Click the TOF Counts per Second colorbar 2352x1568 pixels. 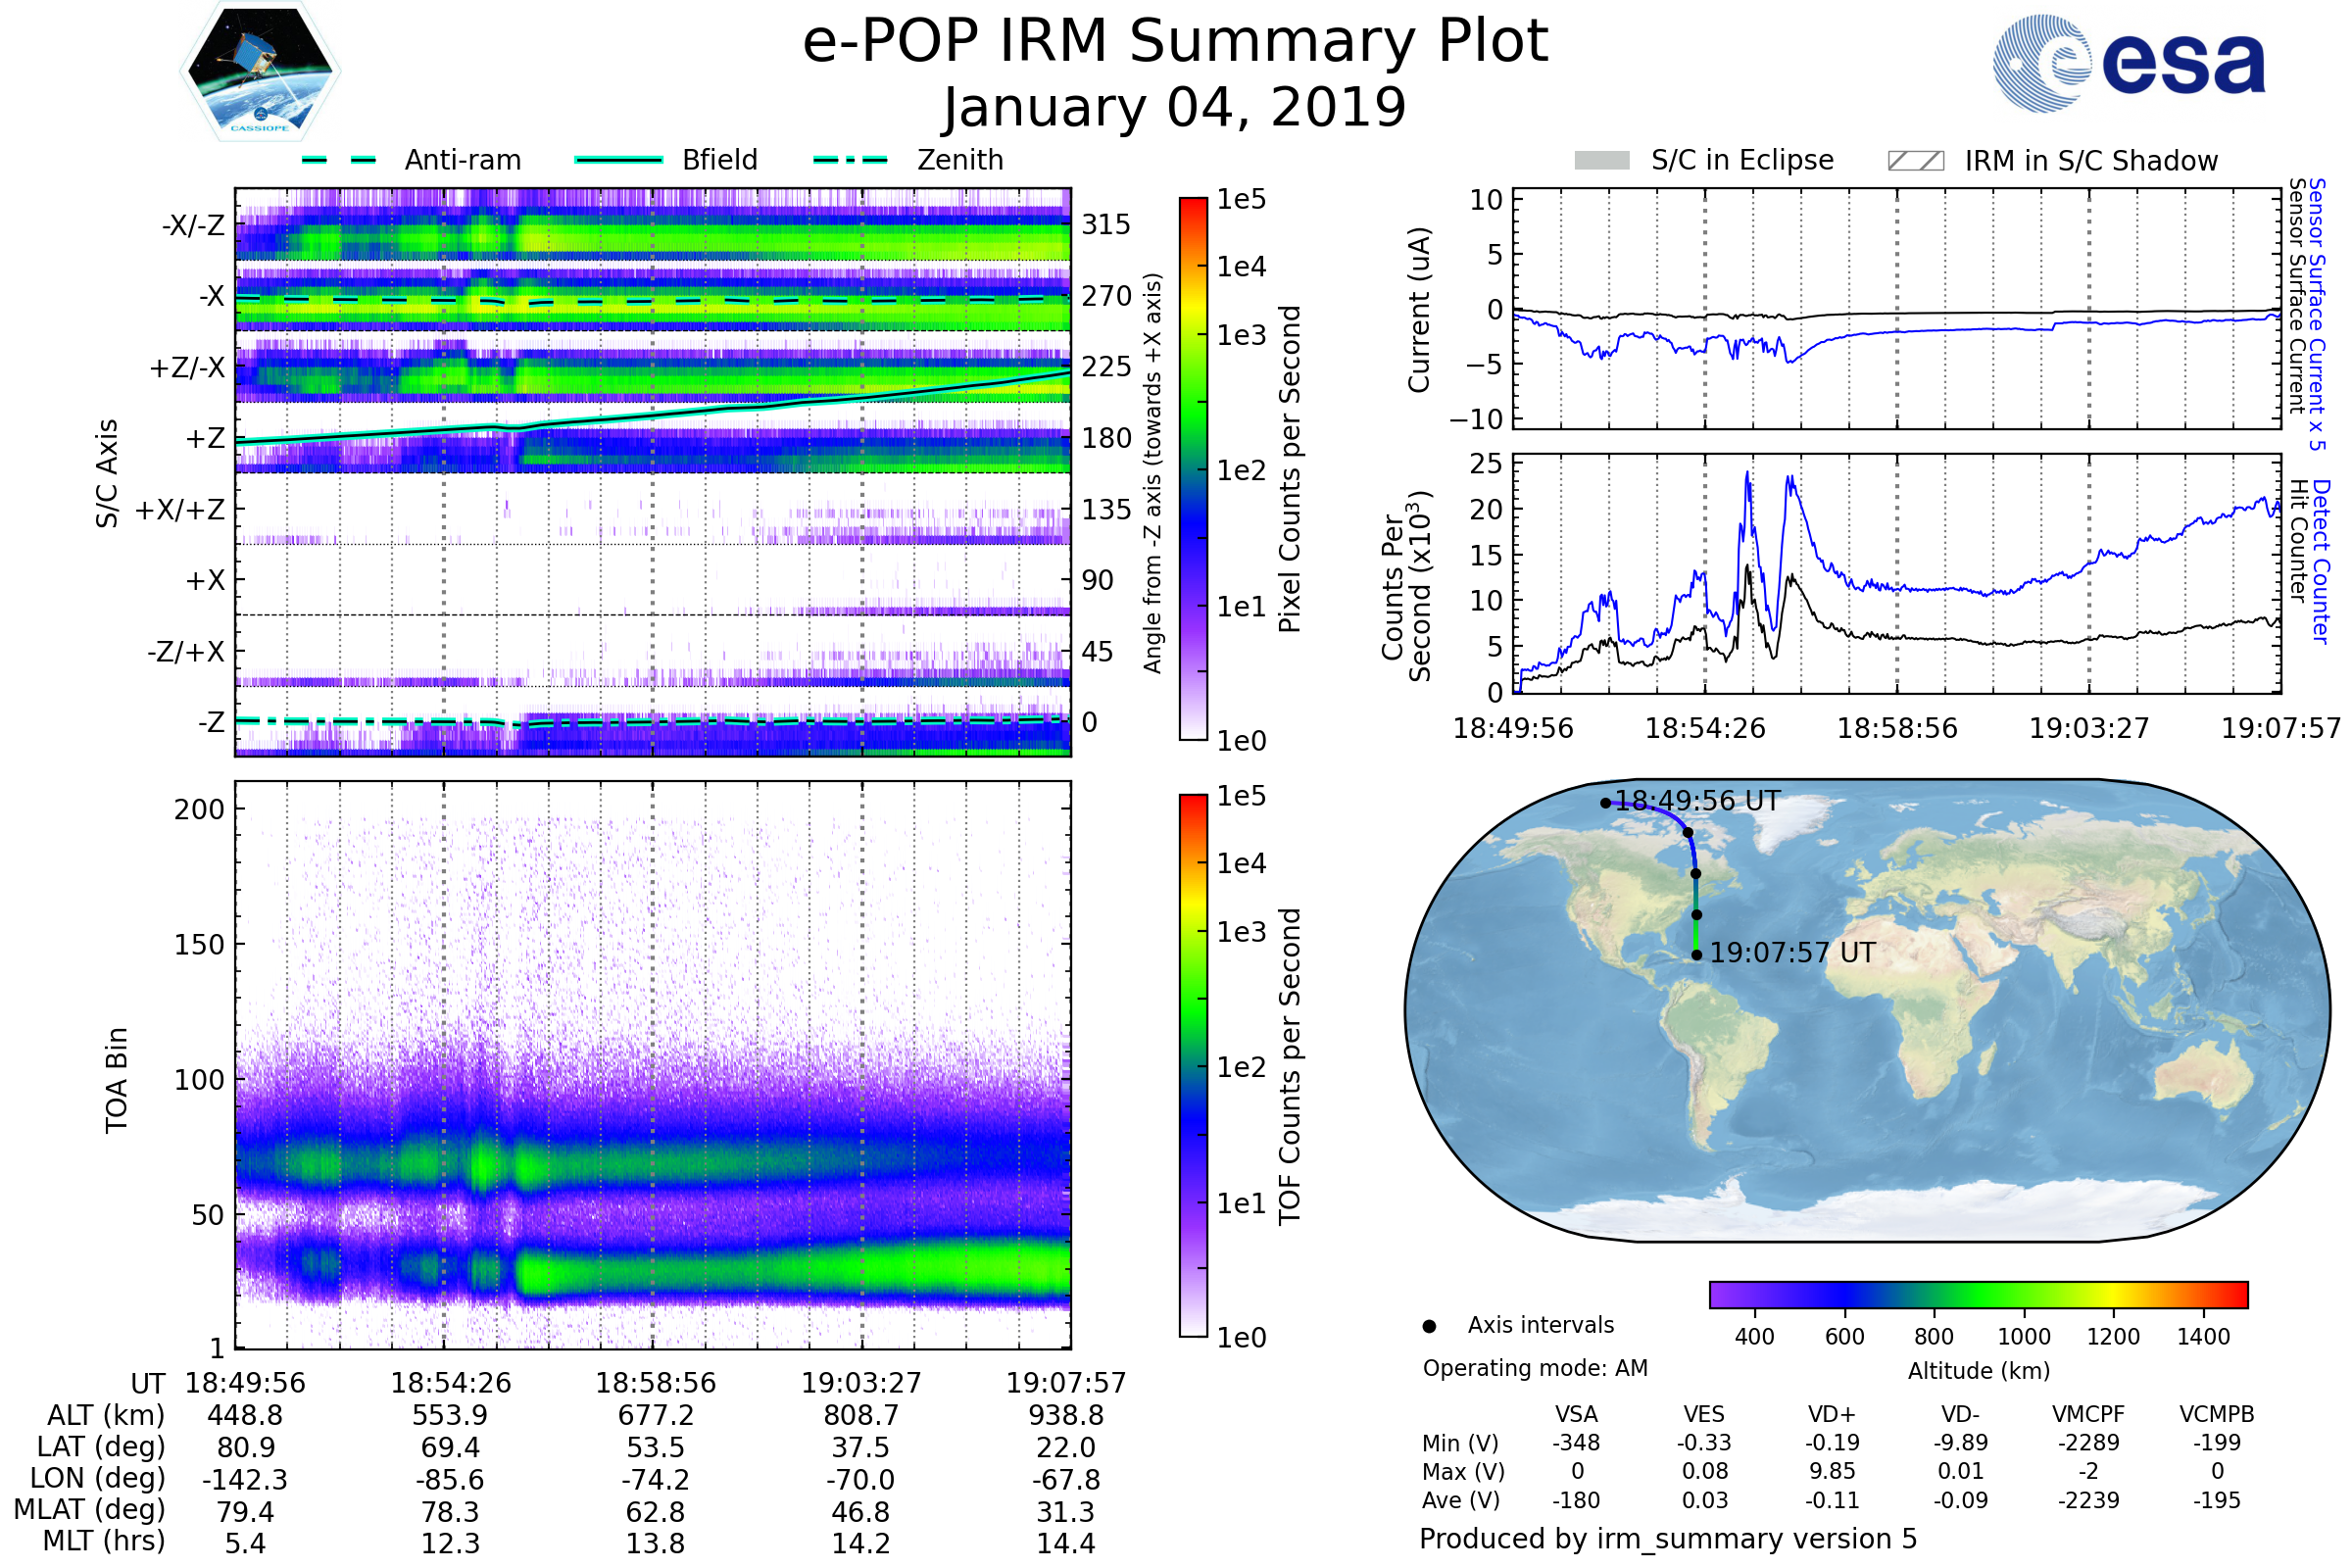1193,1065
